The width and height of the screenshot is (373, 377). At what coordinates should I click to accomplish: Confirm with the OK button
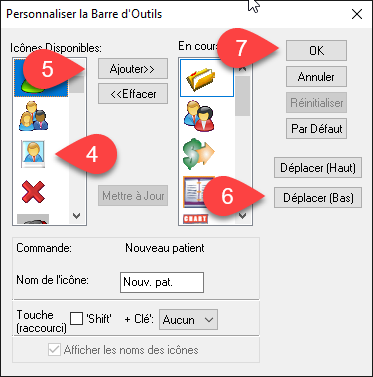pyautogui.click(x=316, y=51)
